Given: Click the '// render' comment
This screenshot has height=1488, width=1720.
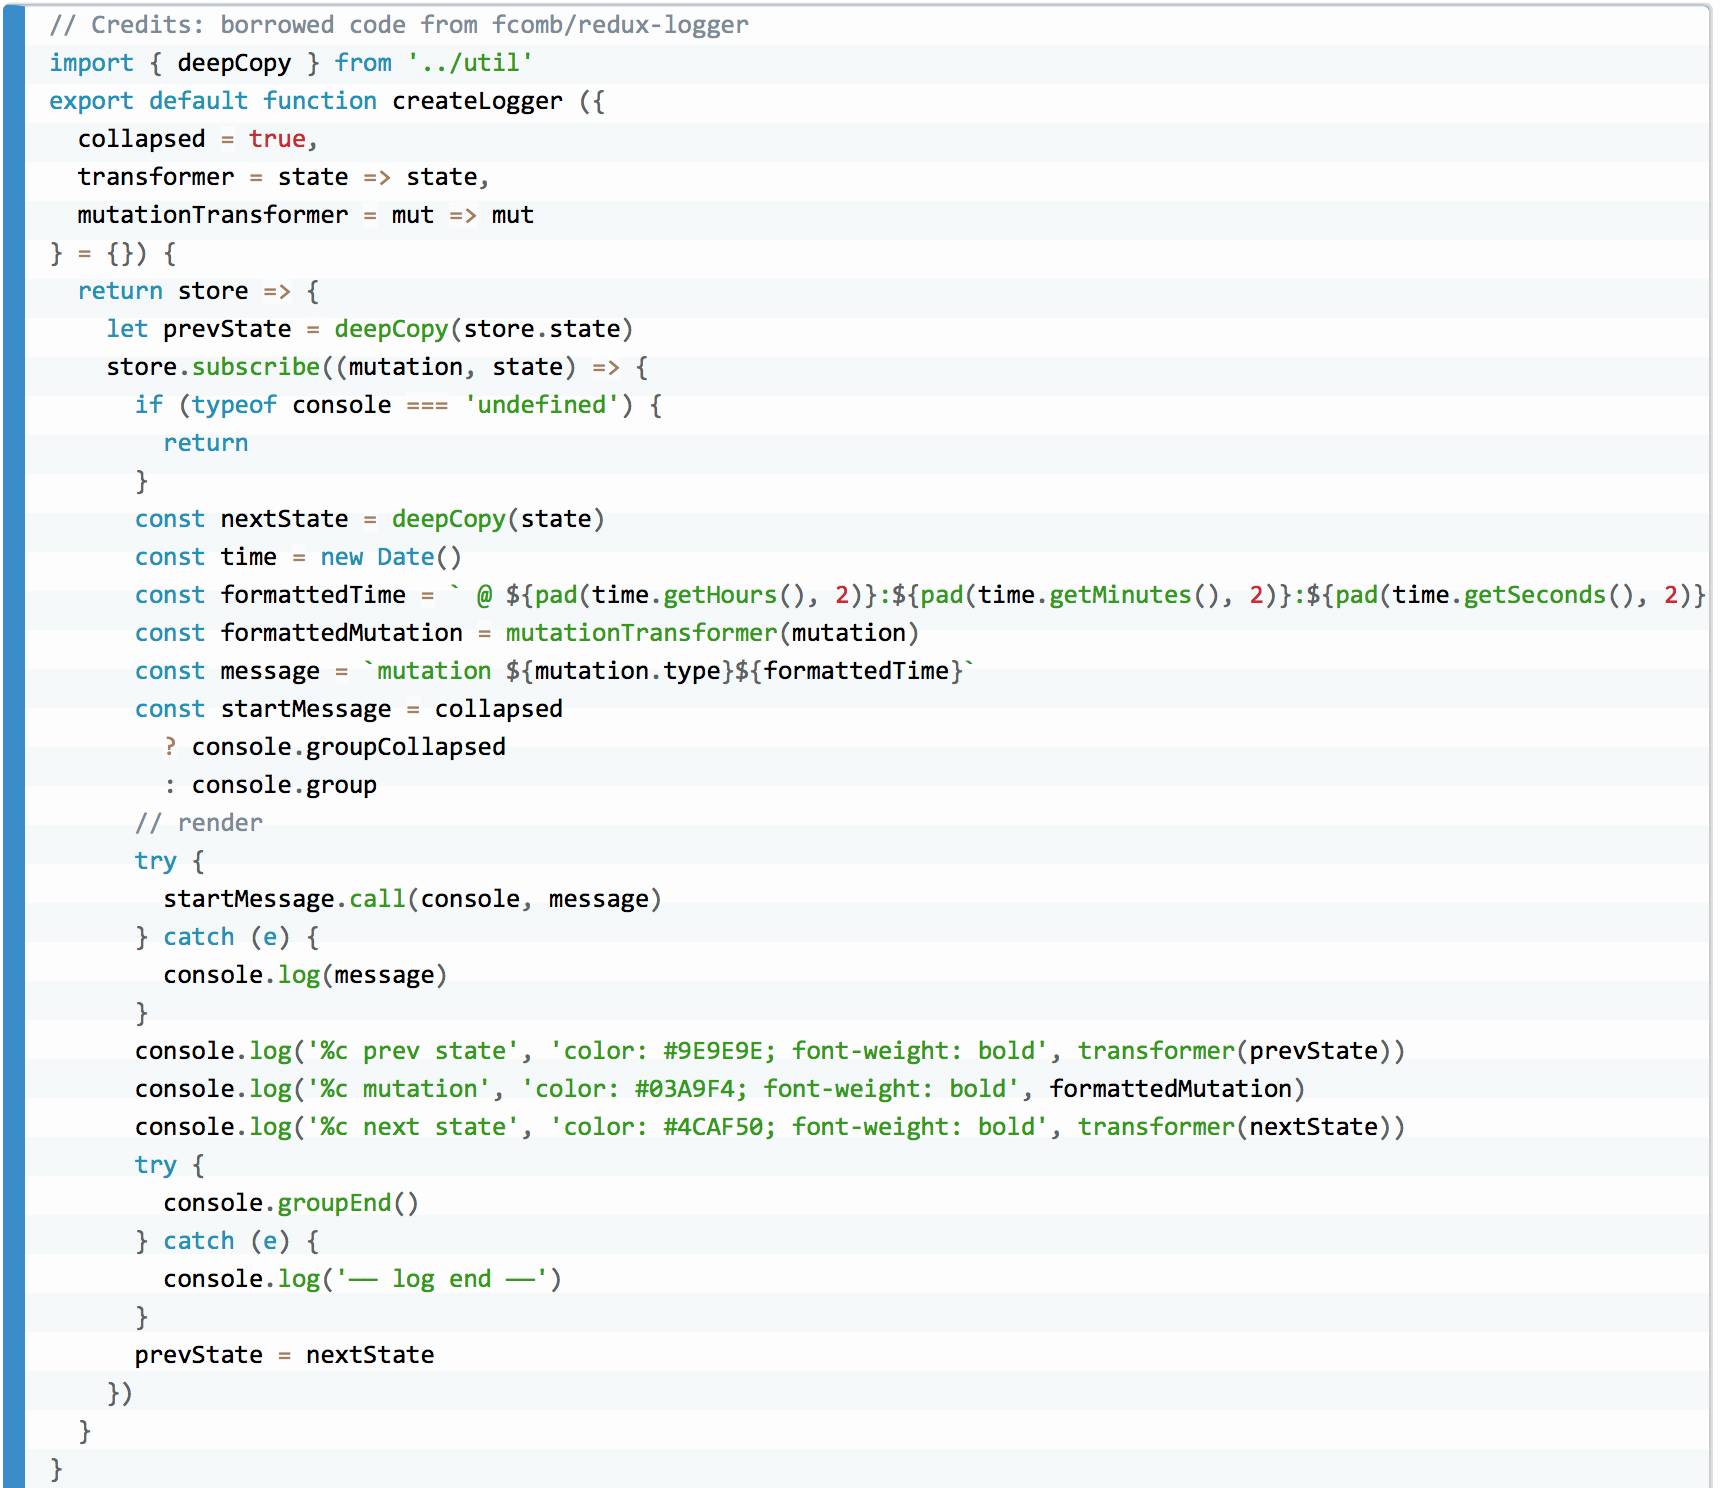Looking at the screenshot, I should (x=199, y=823).
